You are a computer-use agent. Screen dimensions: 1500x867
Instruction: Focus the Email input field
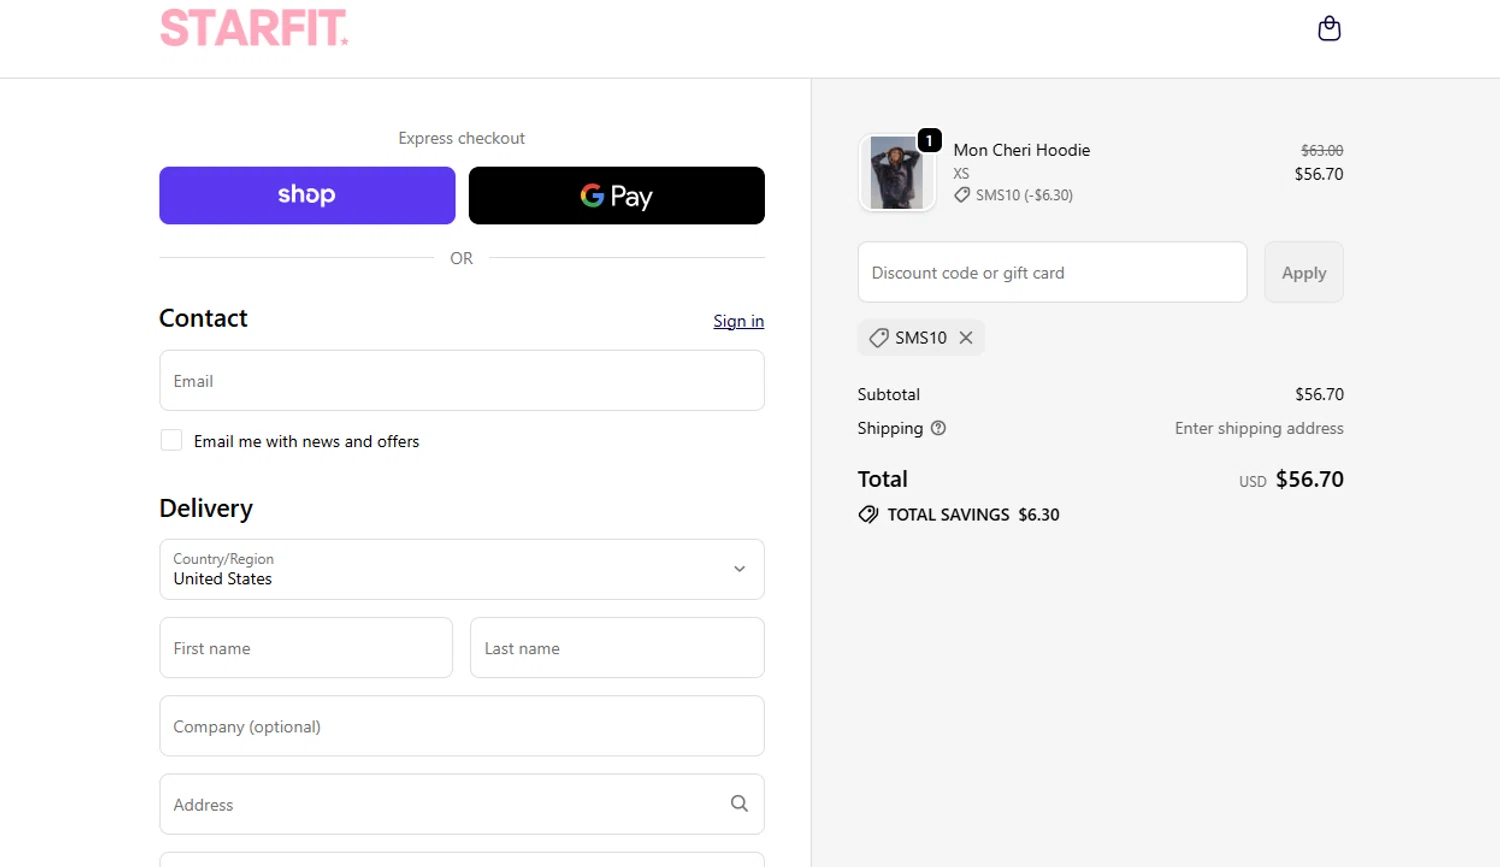pyautogui.click(x=462, y=380)
